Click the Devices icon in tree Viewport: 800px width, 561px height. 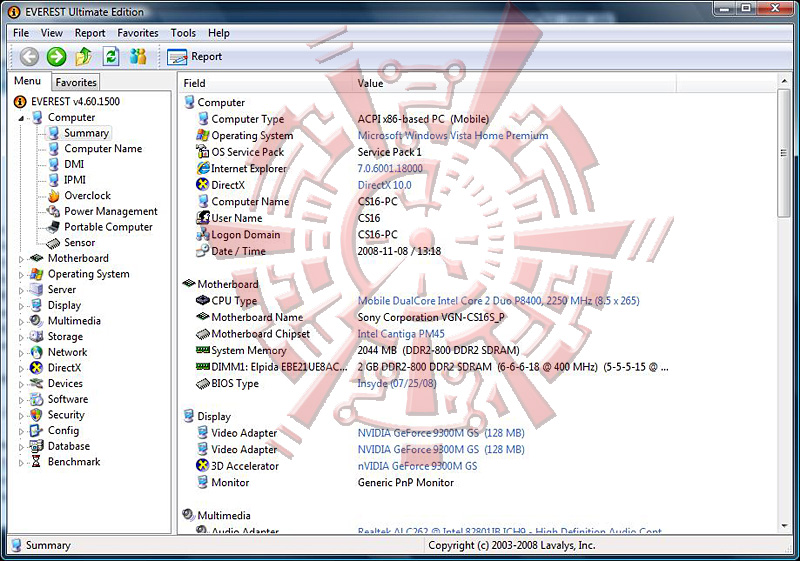[36, 384]
